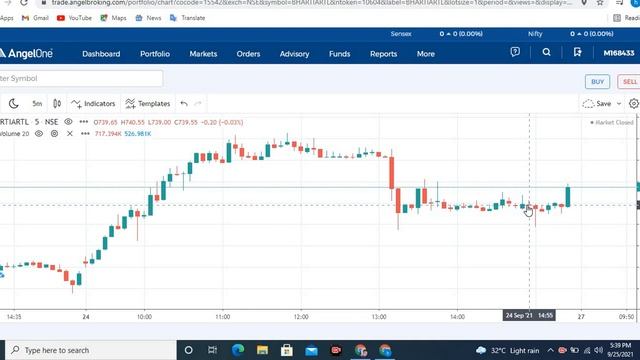
Task: Open the Reports menu
Action: coord(383,54)
